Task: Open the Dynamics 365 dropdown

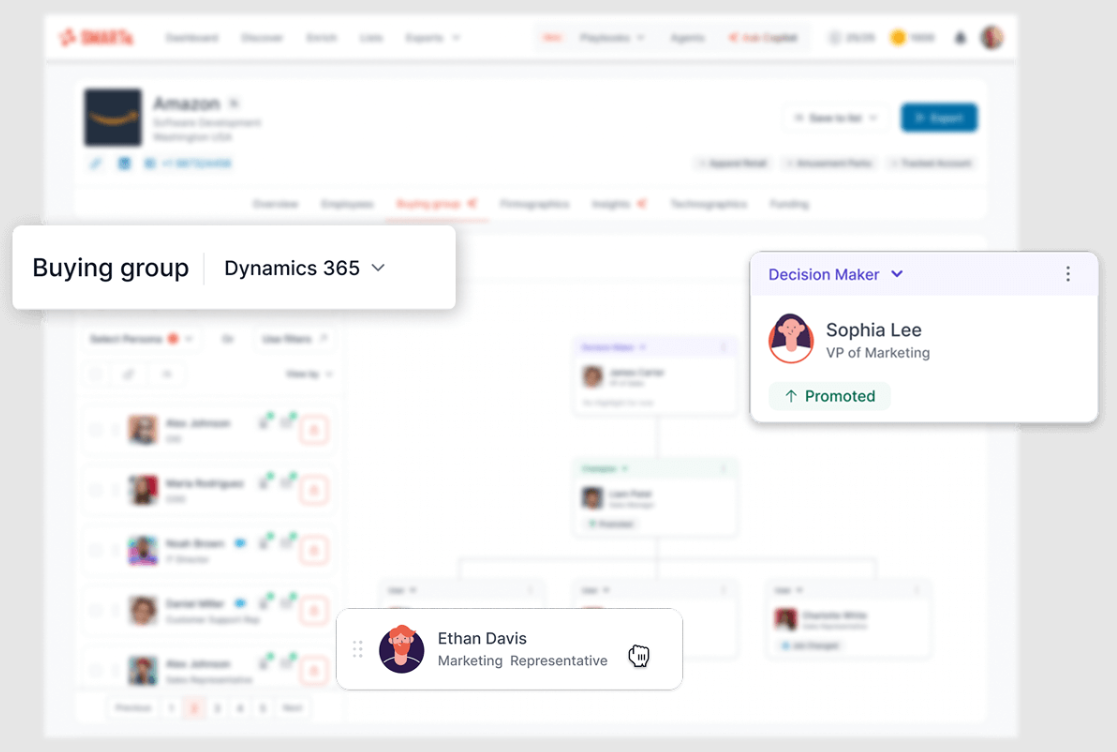Action: tap(304, 268)
